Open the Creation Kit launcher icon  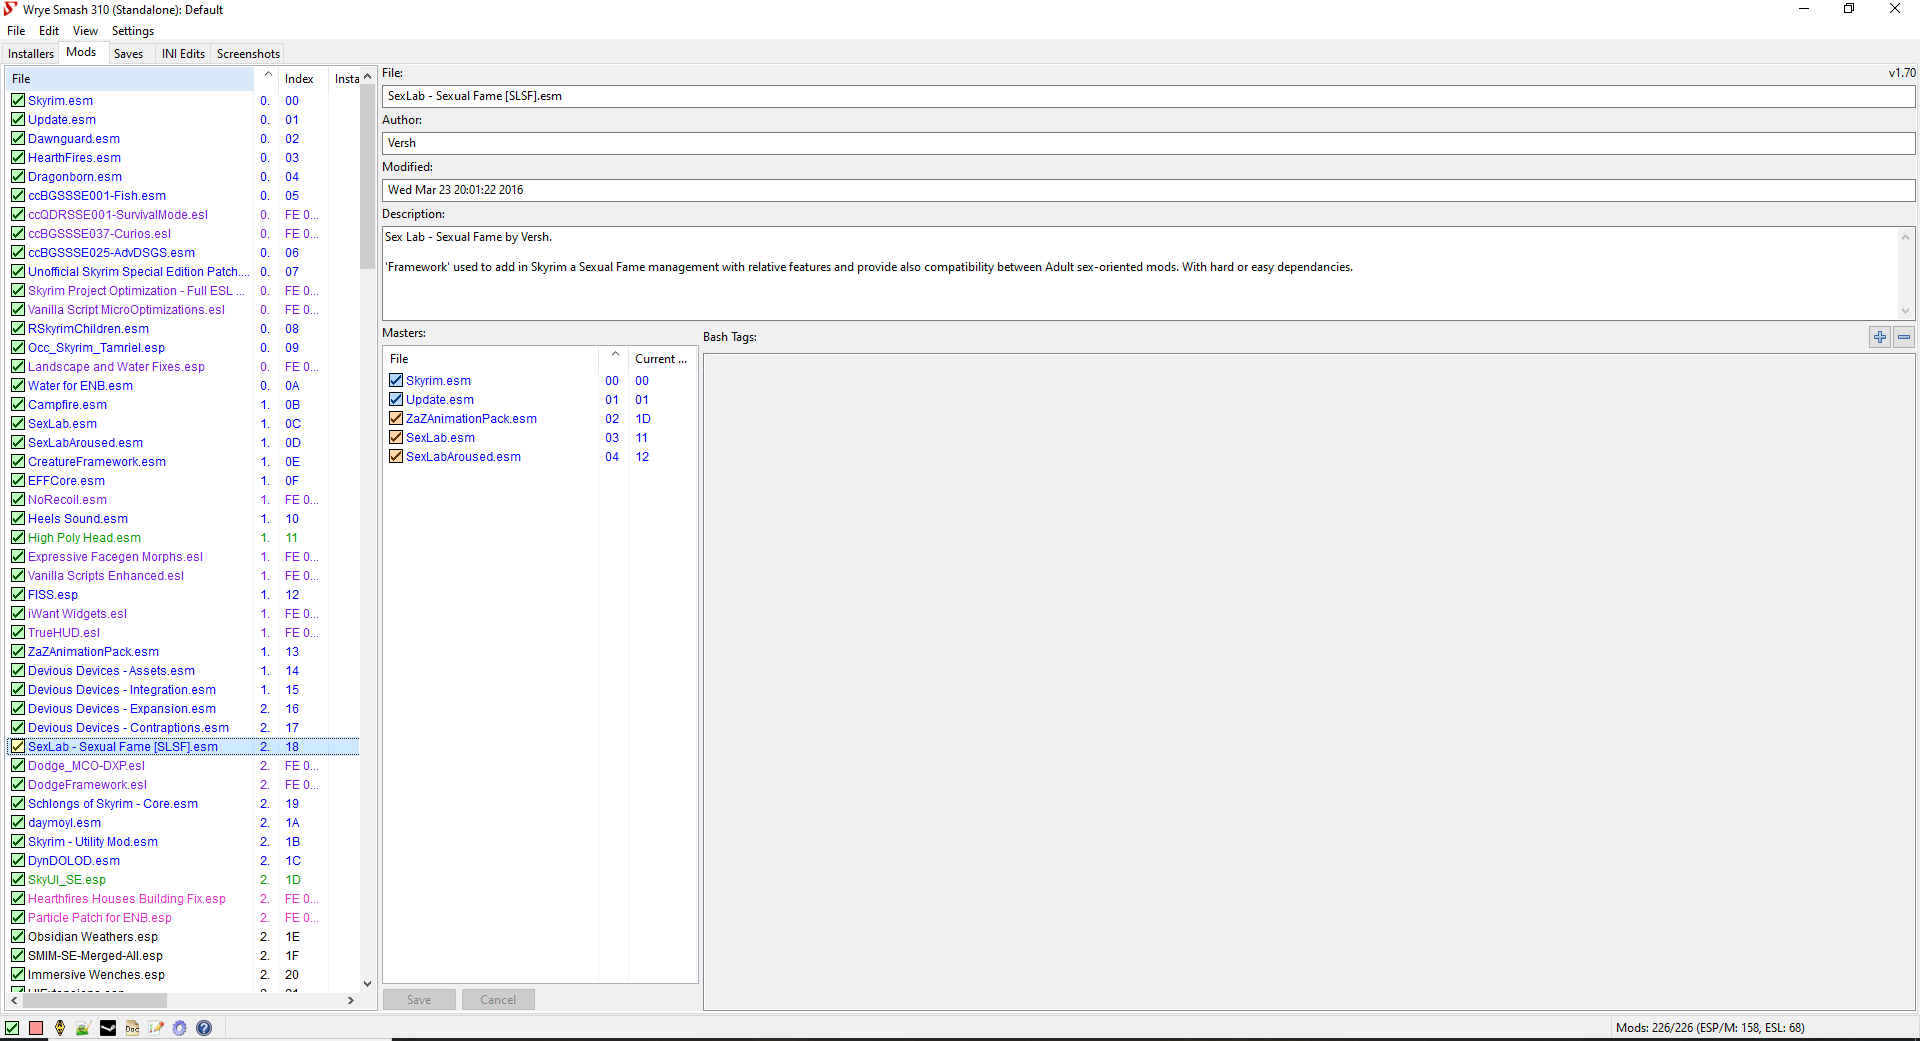click(x=83, y=1028)
